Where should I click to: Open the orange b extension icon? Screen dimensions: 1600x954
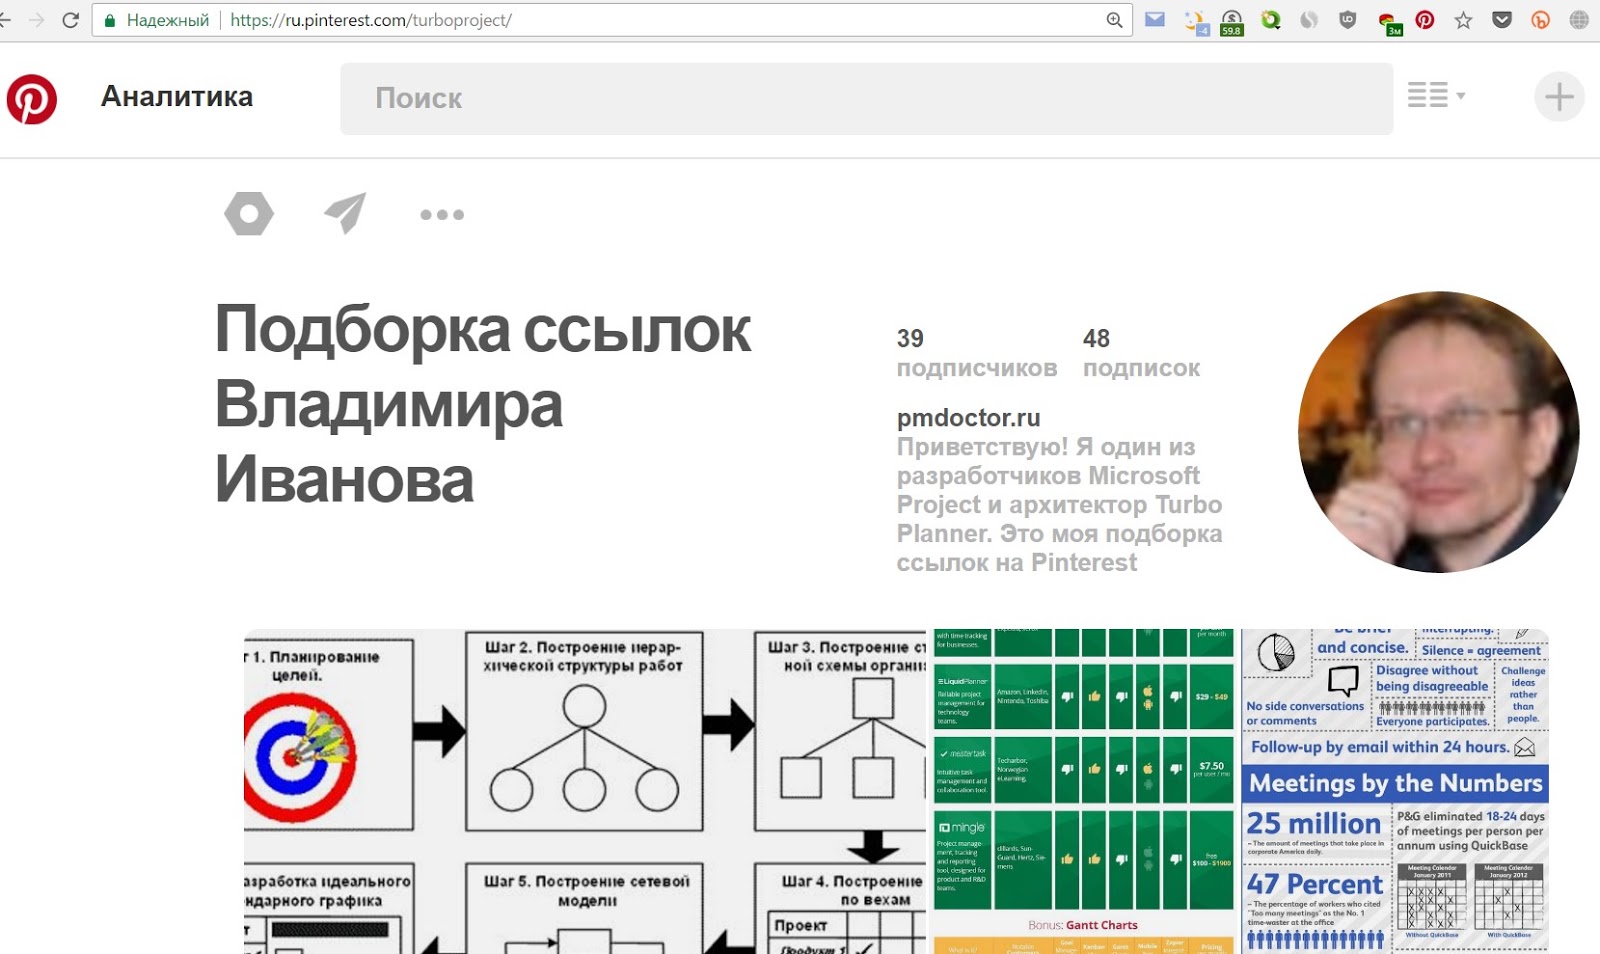pyautogui.click(x=1540, y=20)
